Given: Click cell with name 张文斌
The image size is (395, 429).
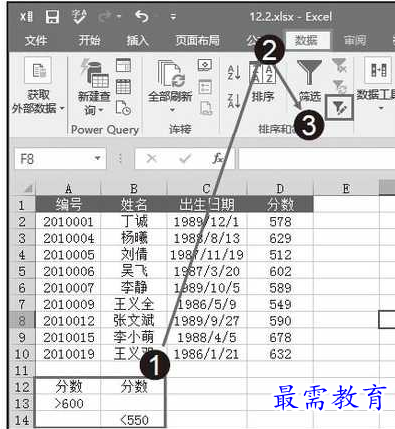Looking at the screenshot, I should (x=134, y=321).
